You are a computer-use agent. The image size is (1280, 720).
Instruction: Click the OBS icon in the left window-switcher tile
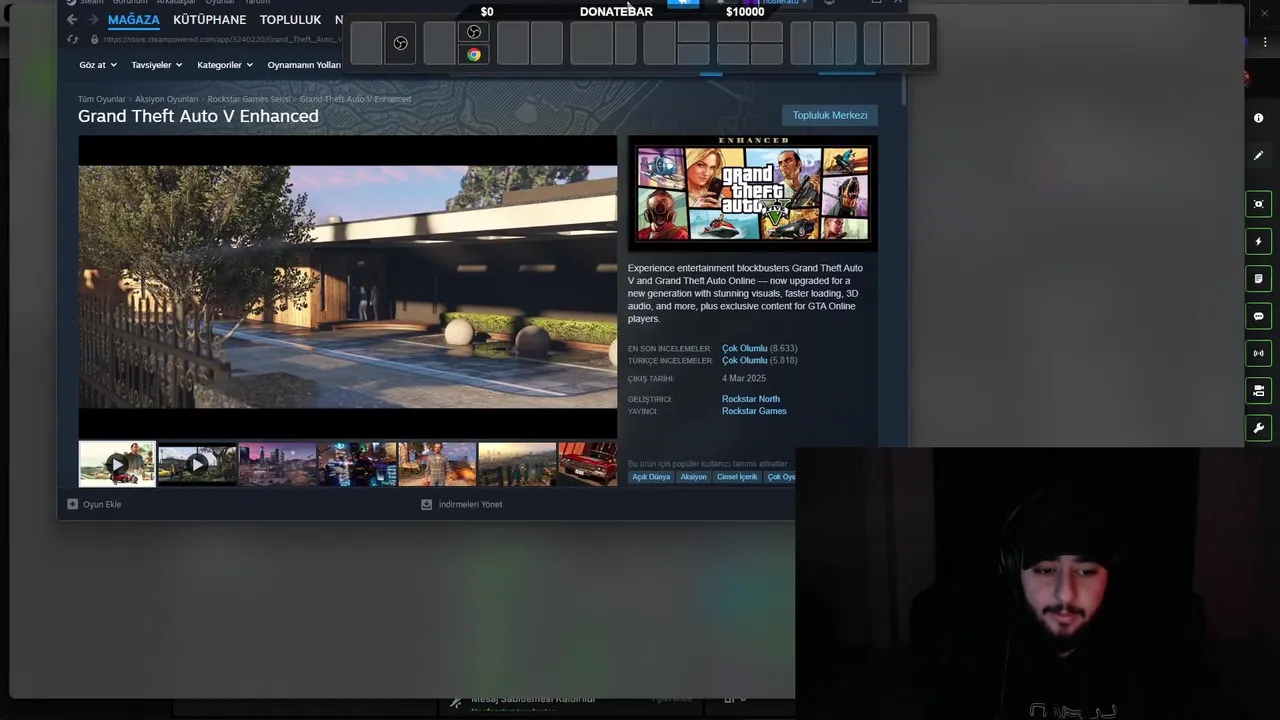click(400, 43)
